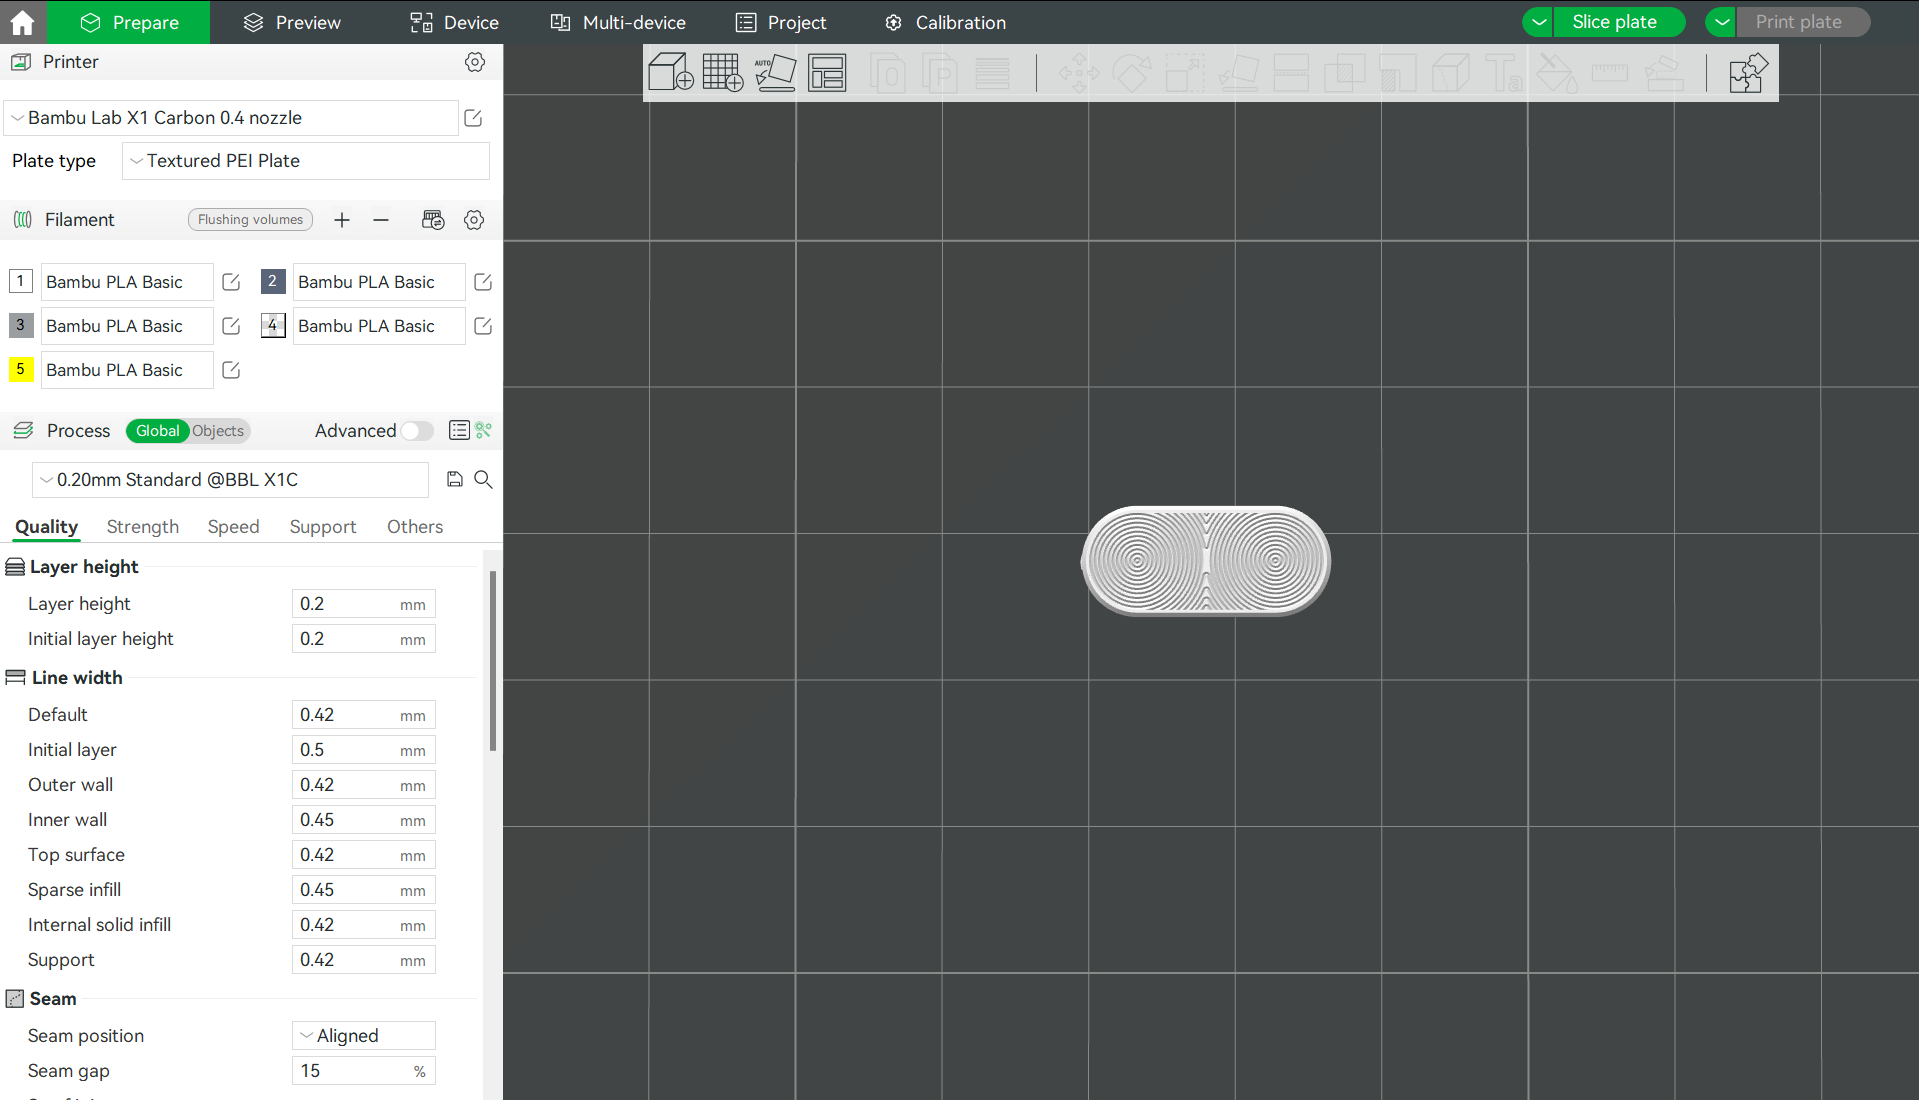This screenshot has width=1919, height=1100.
Task: Open Flushing volumes settings
Action: click(x=250, y=220)
